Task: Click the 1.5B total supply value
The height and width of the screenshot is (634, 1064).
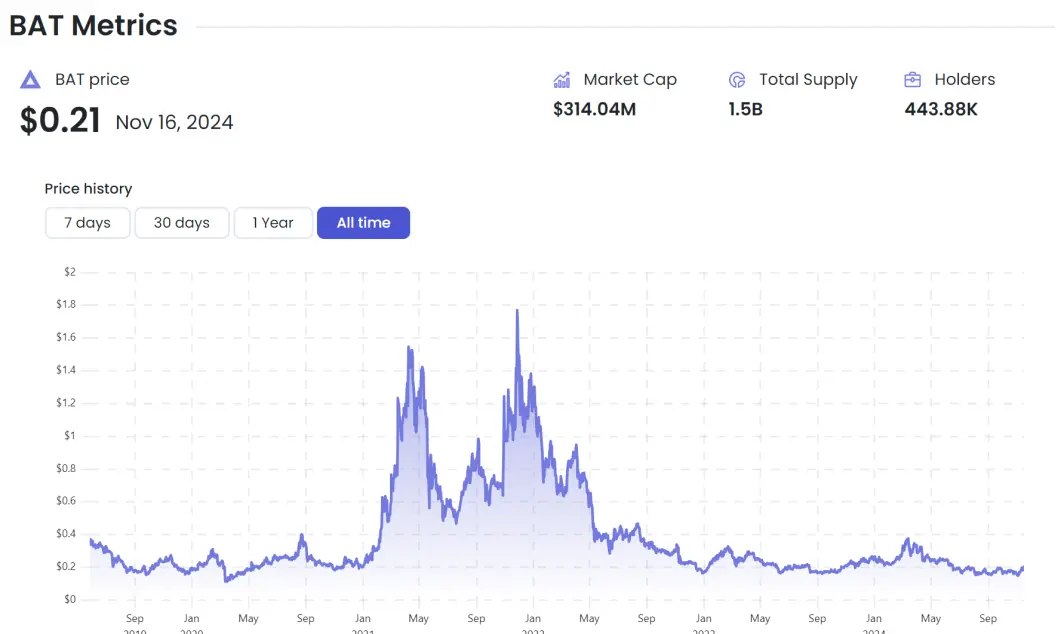Action: click(x=746, y=109)
